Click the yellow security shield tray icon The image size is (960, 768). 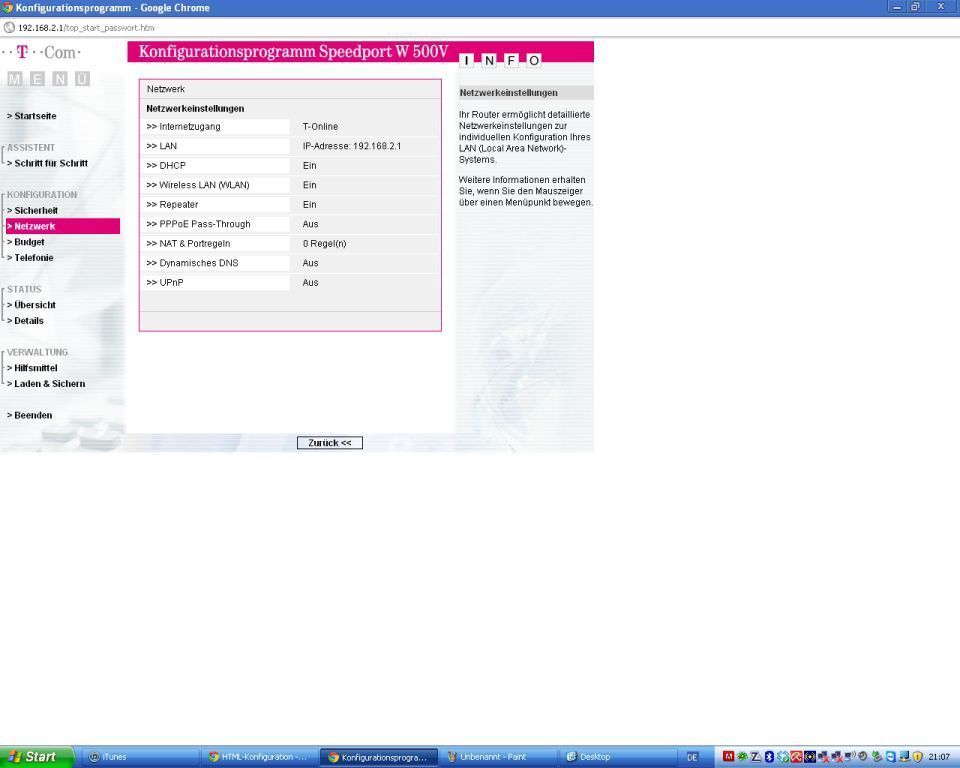click(x=917, y=756)
